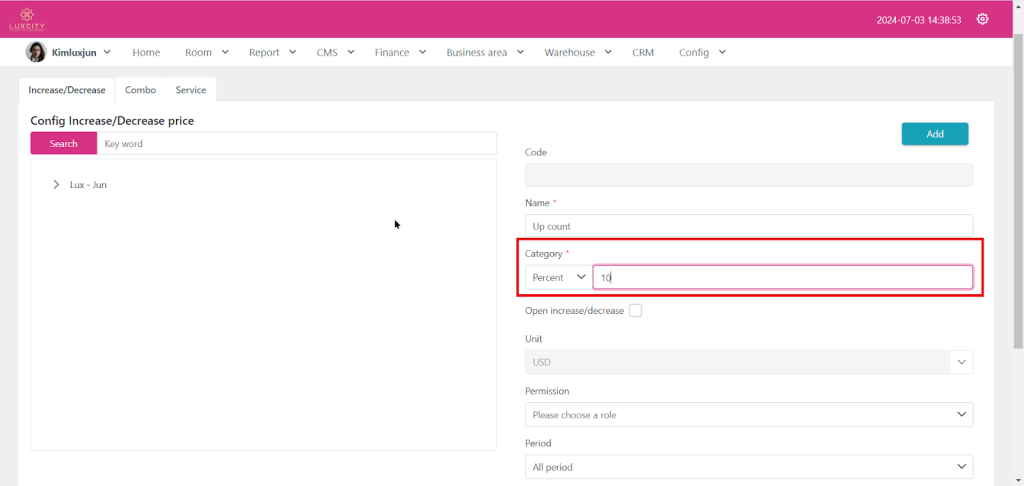Click the Key word search field
1024x486 pixels.
point(296,144)
